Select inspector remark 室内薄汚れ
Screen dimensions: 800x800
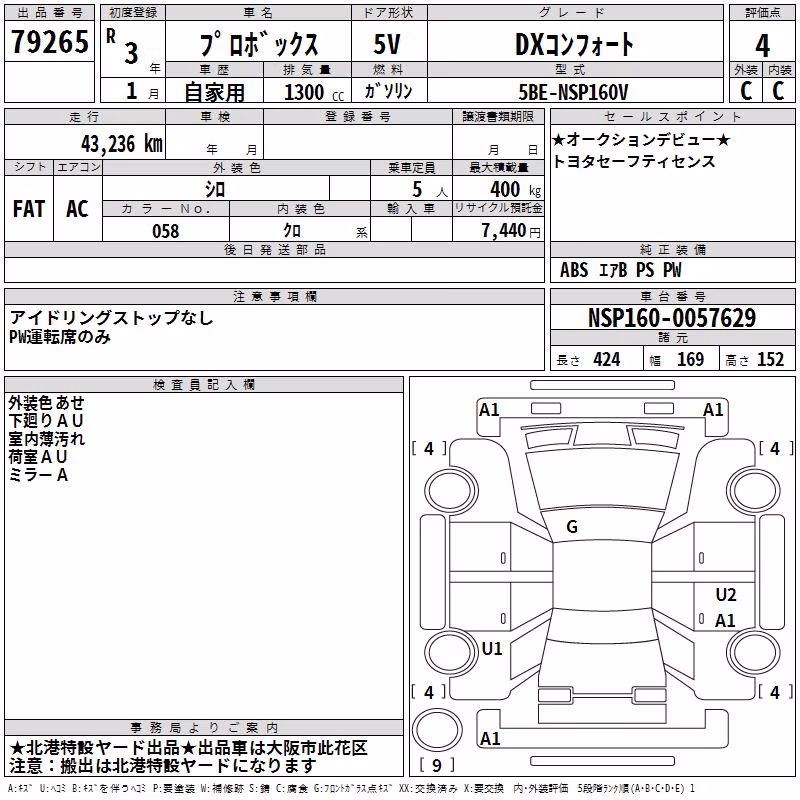tap(46, 439)
